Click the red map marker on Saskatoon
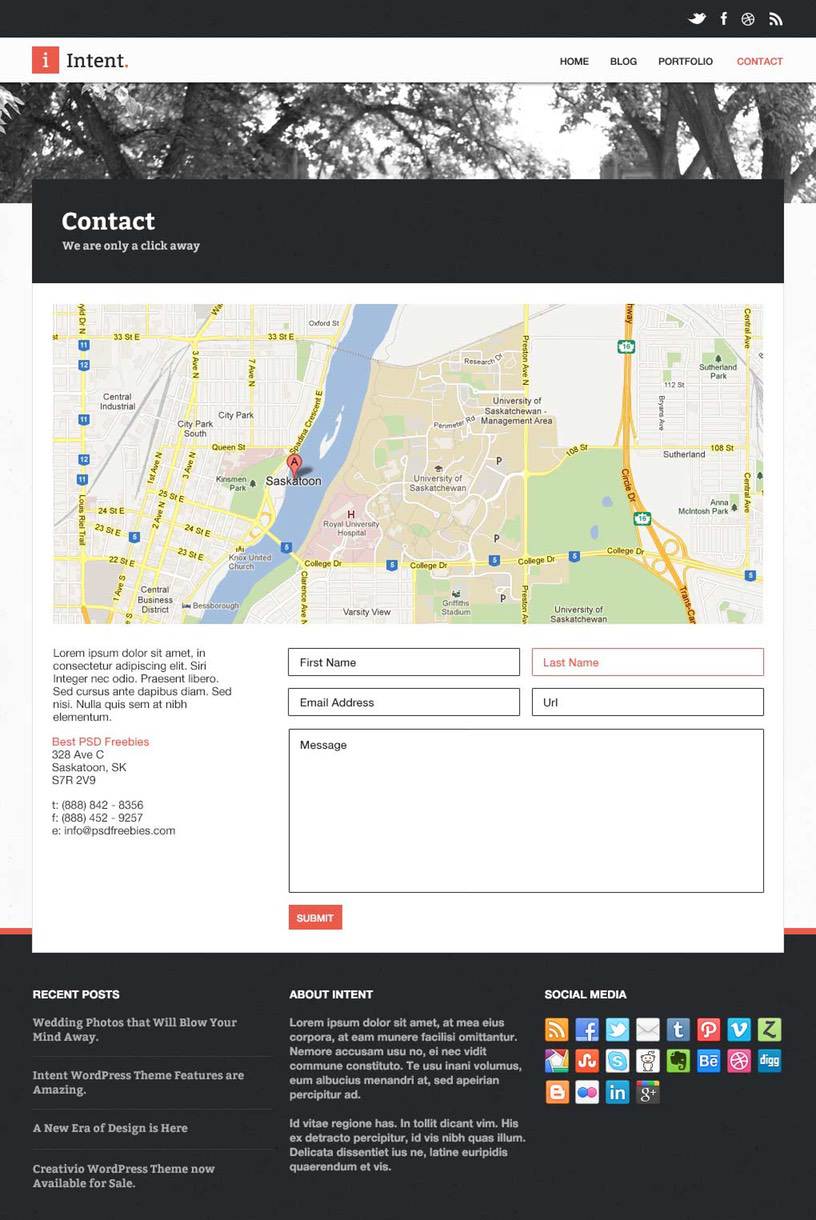 point(294,465)
